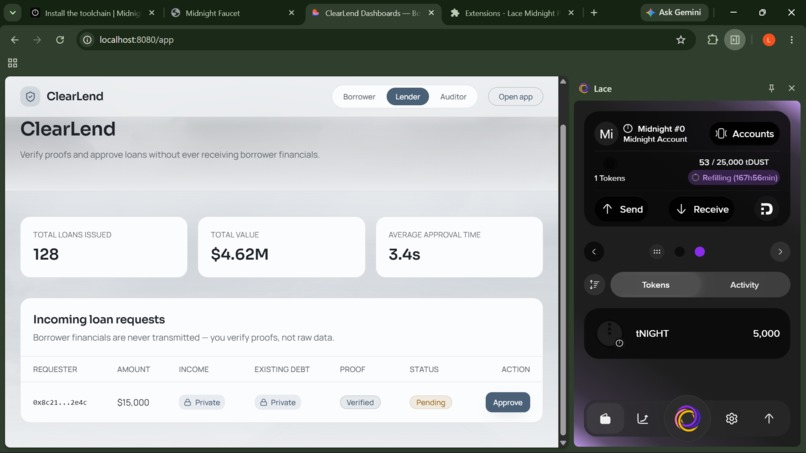
Task: Open the Lace wallet briefcase icon
Action: (x=605, y=419)
